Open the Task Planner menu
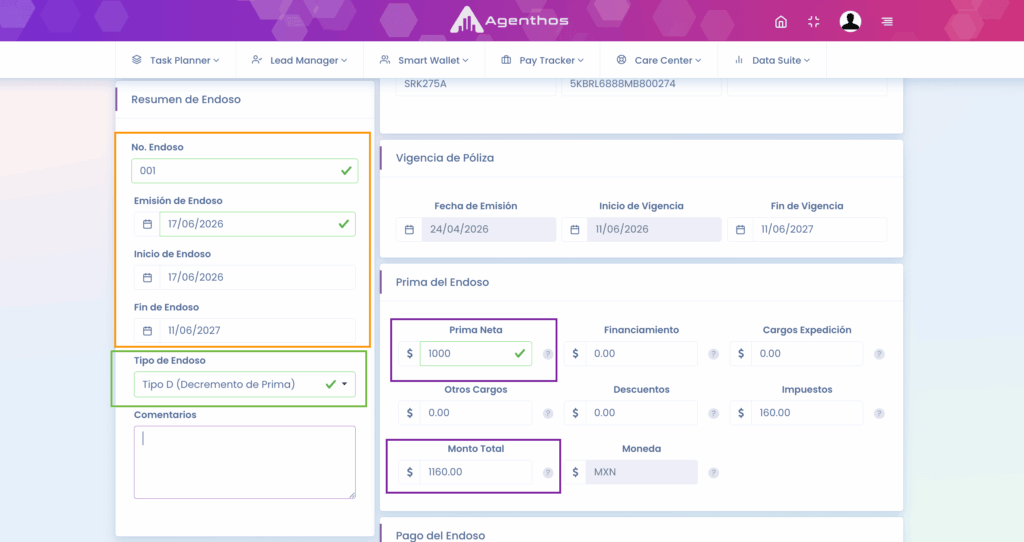1024x542 pixels. point(175,60)
